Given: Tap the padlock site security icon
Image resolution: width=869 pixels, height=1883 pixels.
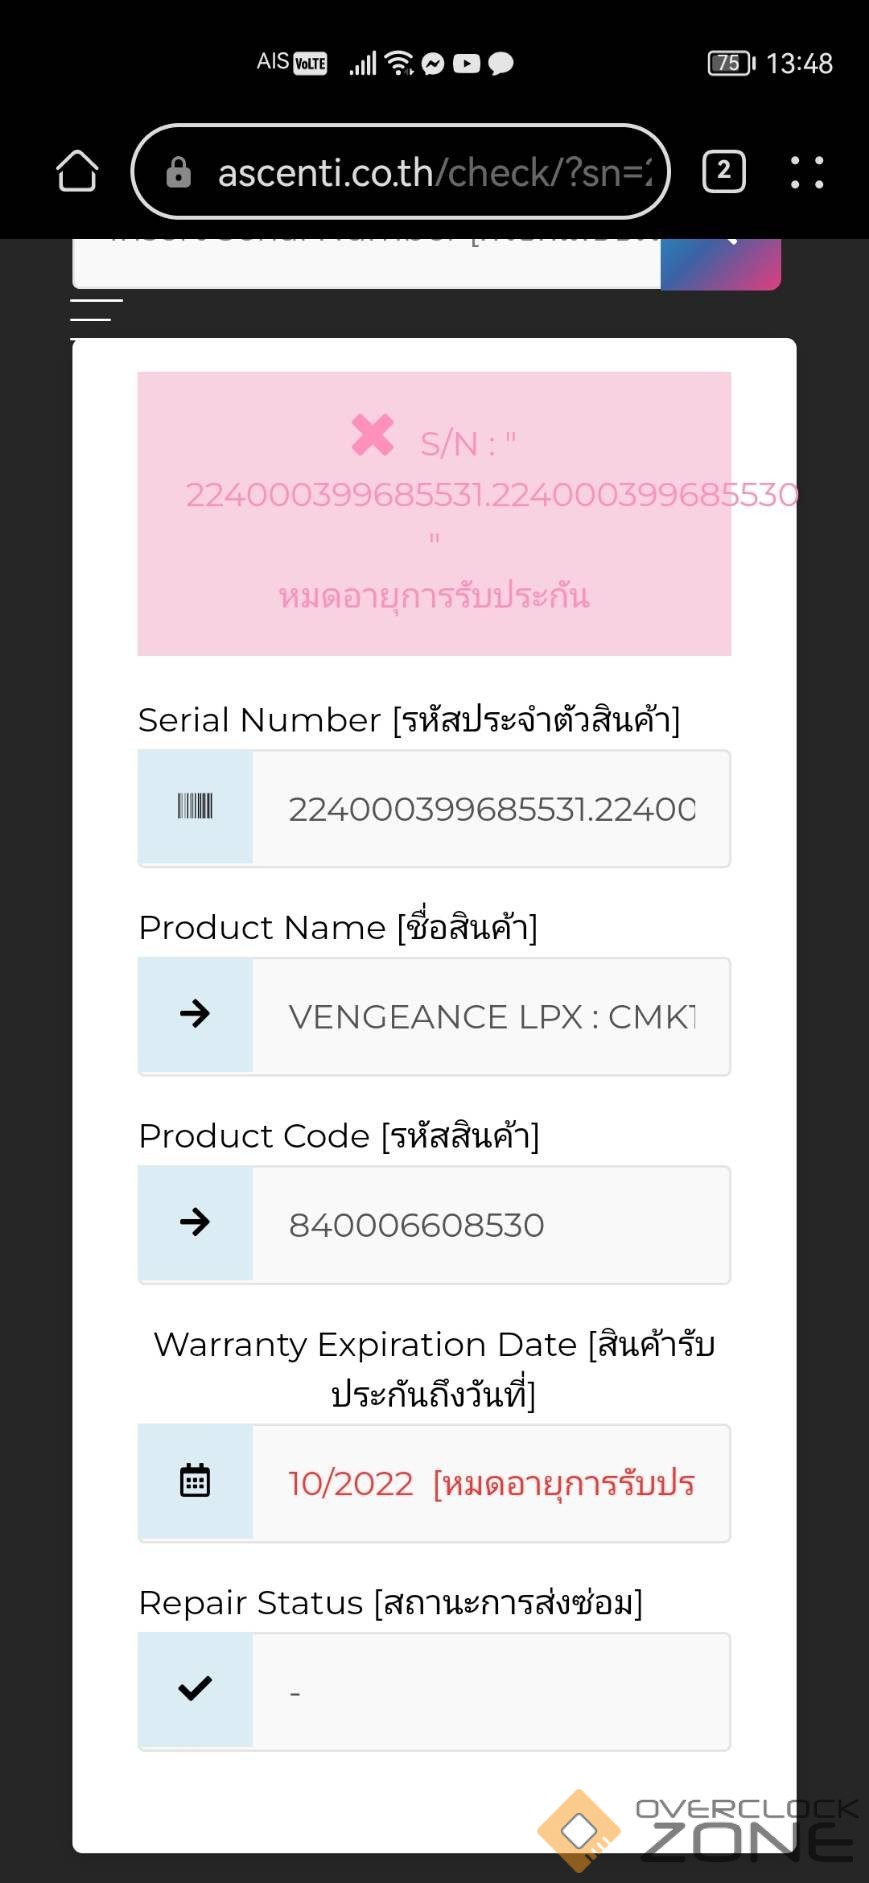Looking at the screenshot, I should [x=179, y=173].
